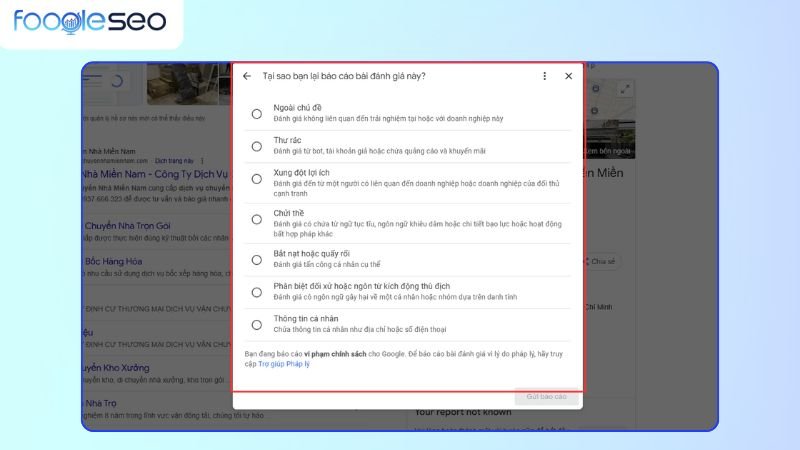The height and width of the screenshot is (450, 800).
Task: Select "Phân biệt đối xử" radio option
Action: point(257,292)
